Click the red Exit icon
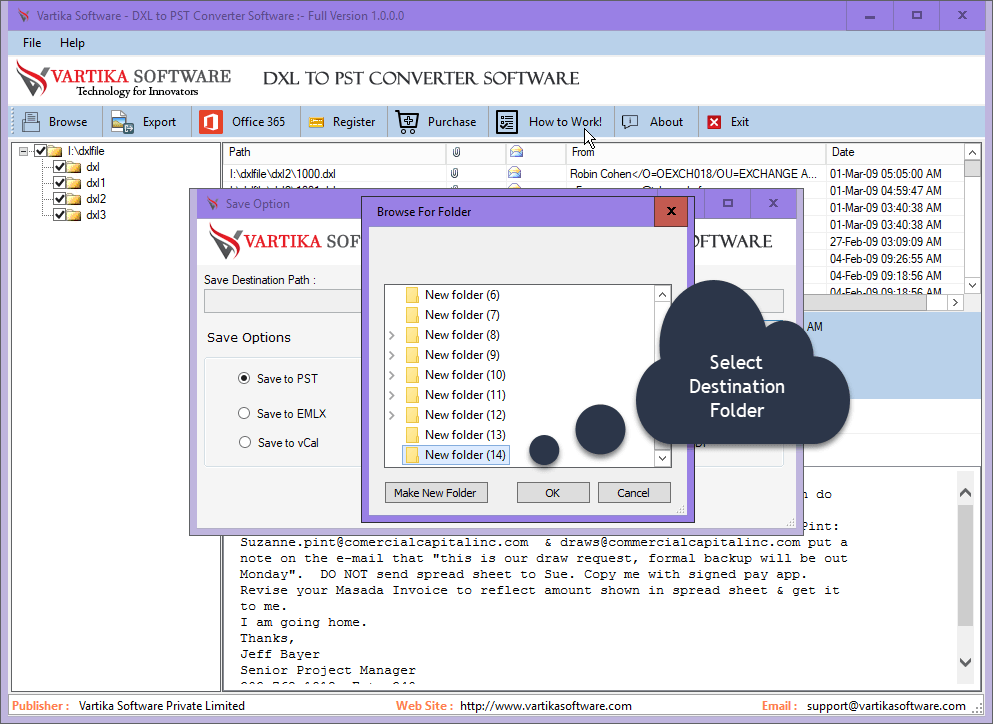The image size is (993, 724). point(714,122)
